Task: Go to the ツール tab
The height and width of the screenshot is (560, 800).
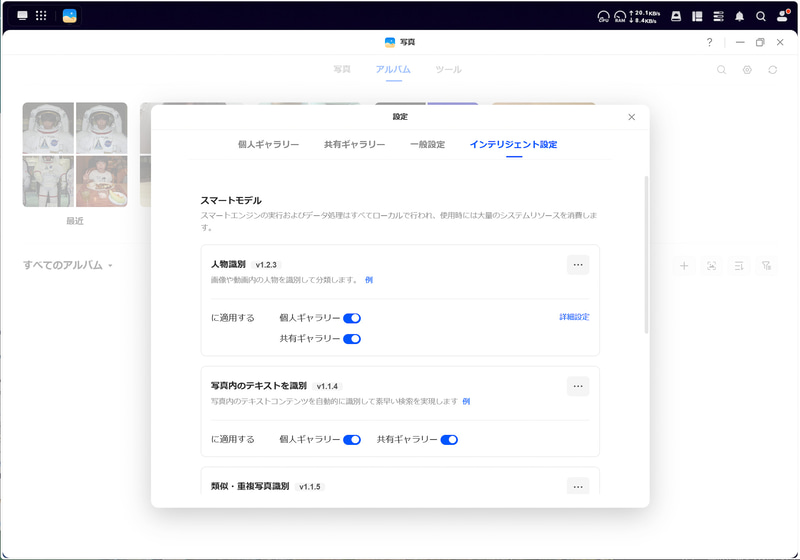Action: 448,69
